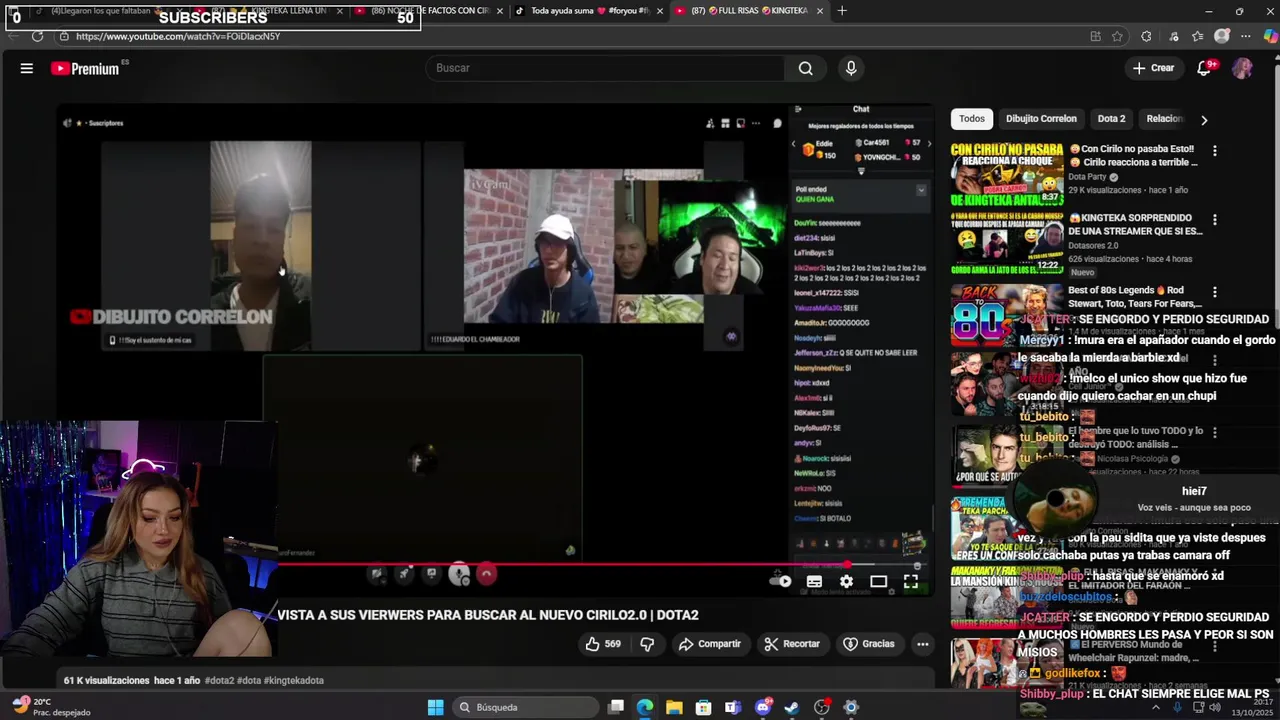Like the video with 569 likes
This screenshot has width=1280, height=720.
point(603,644)
